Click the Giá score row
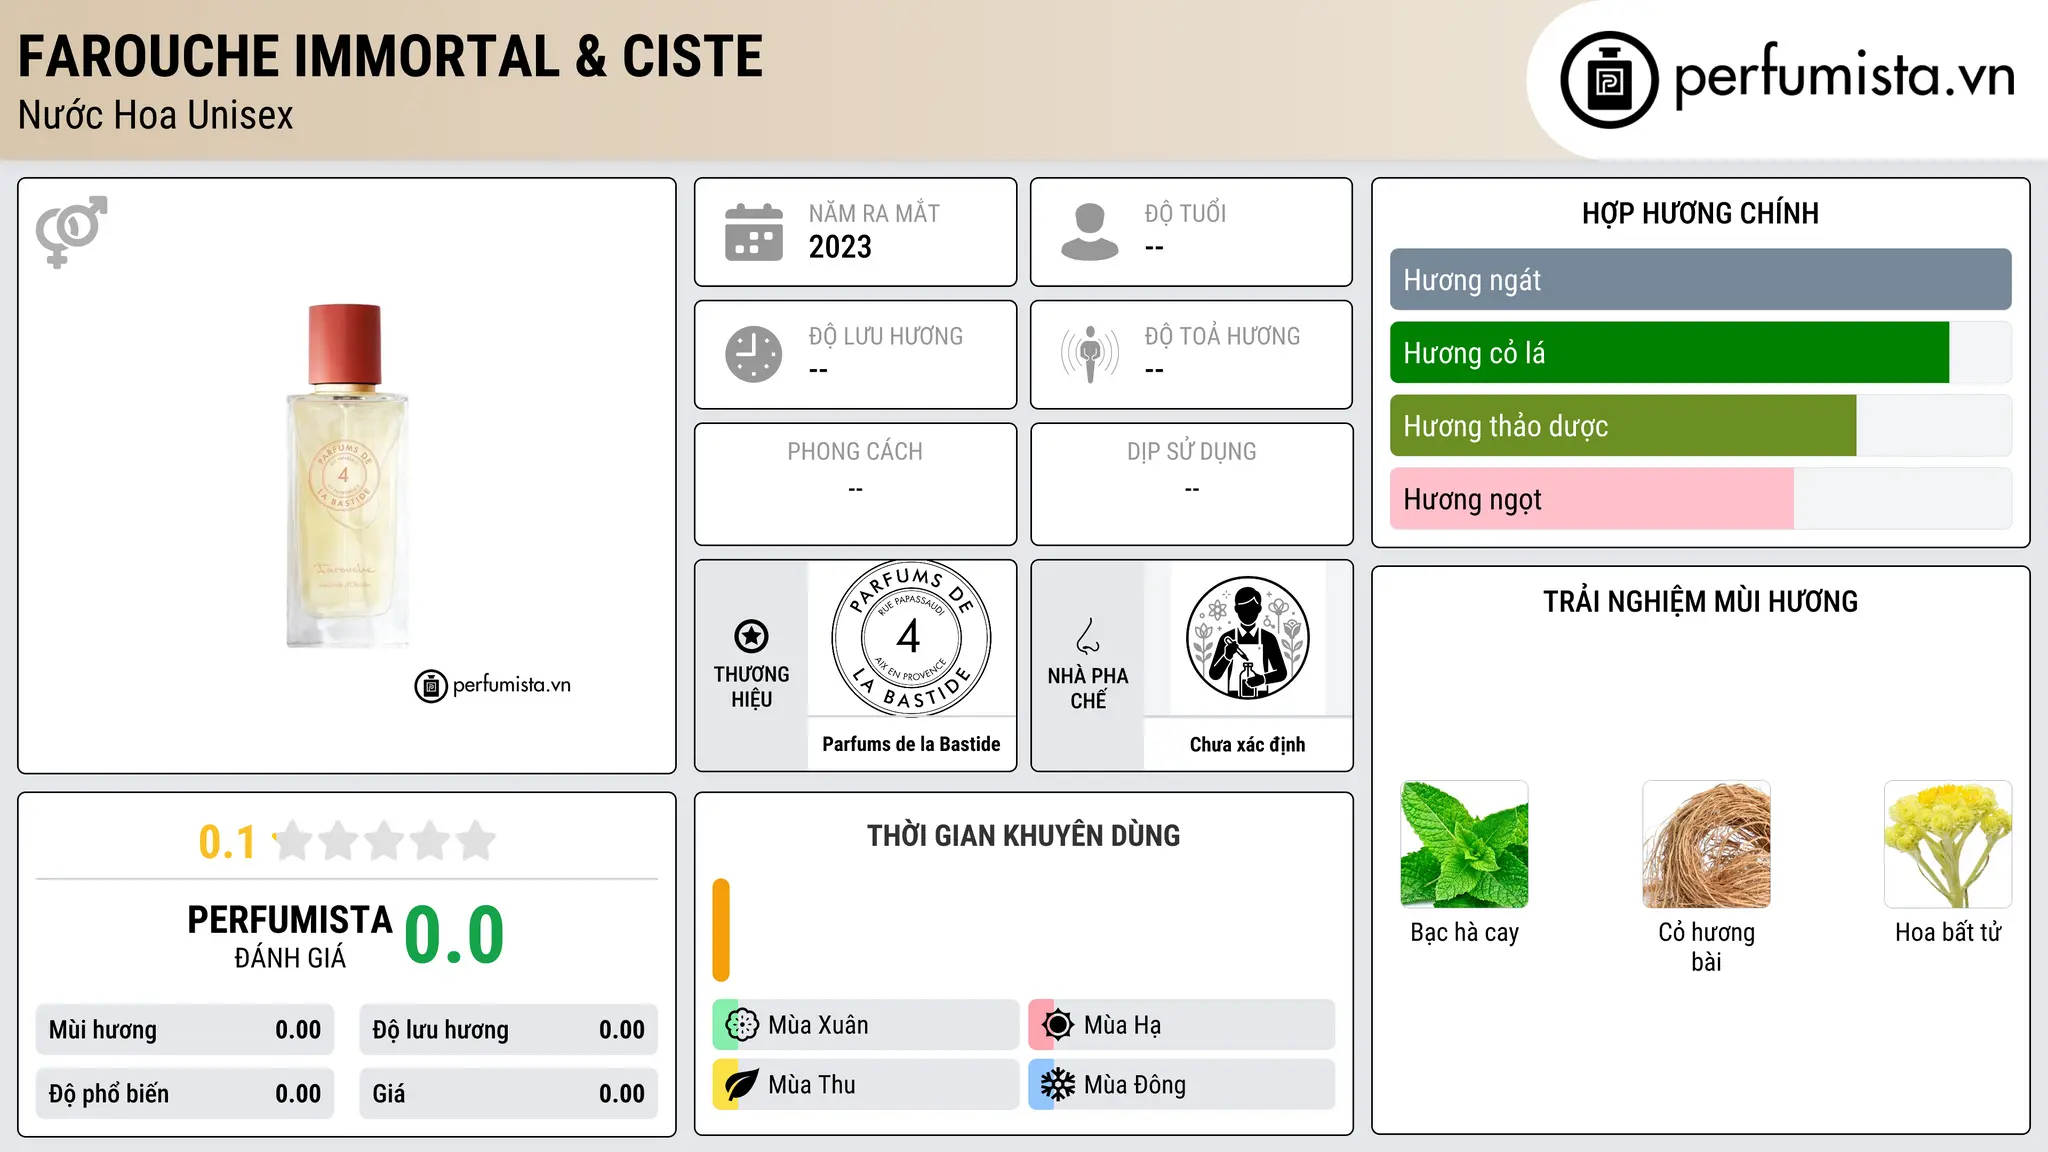Viewport: 2048px width, 1152px height. click(x=508, y=1094)
